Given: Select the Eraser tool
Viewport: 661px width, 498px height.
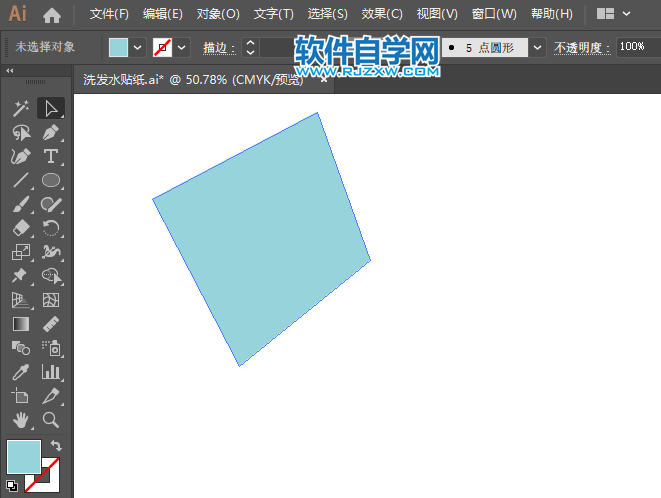Looking at the screenshot, I should (x=21, y=228).
